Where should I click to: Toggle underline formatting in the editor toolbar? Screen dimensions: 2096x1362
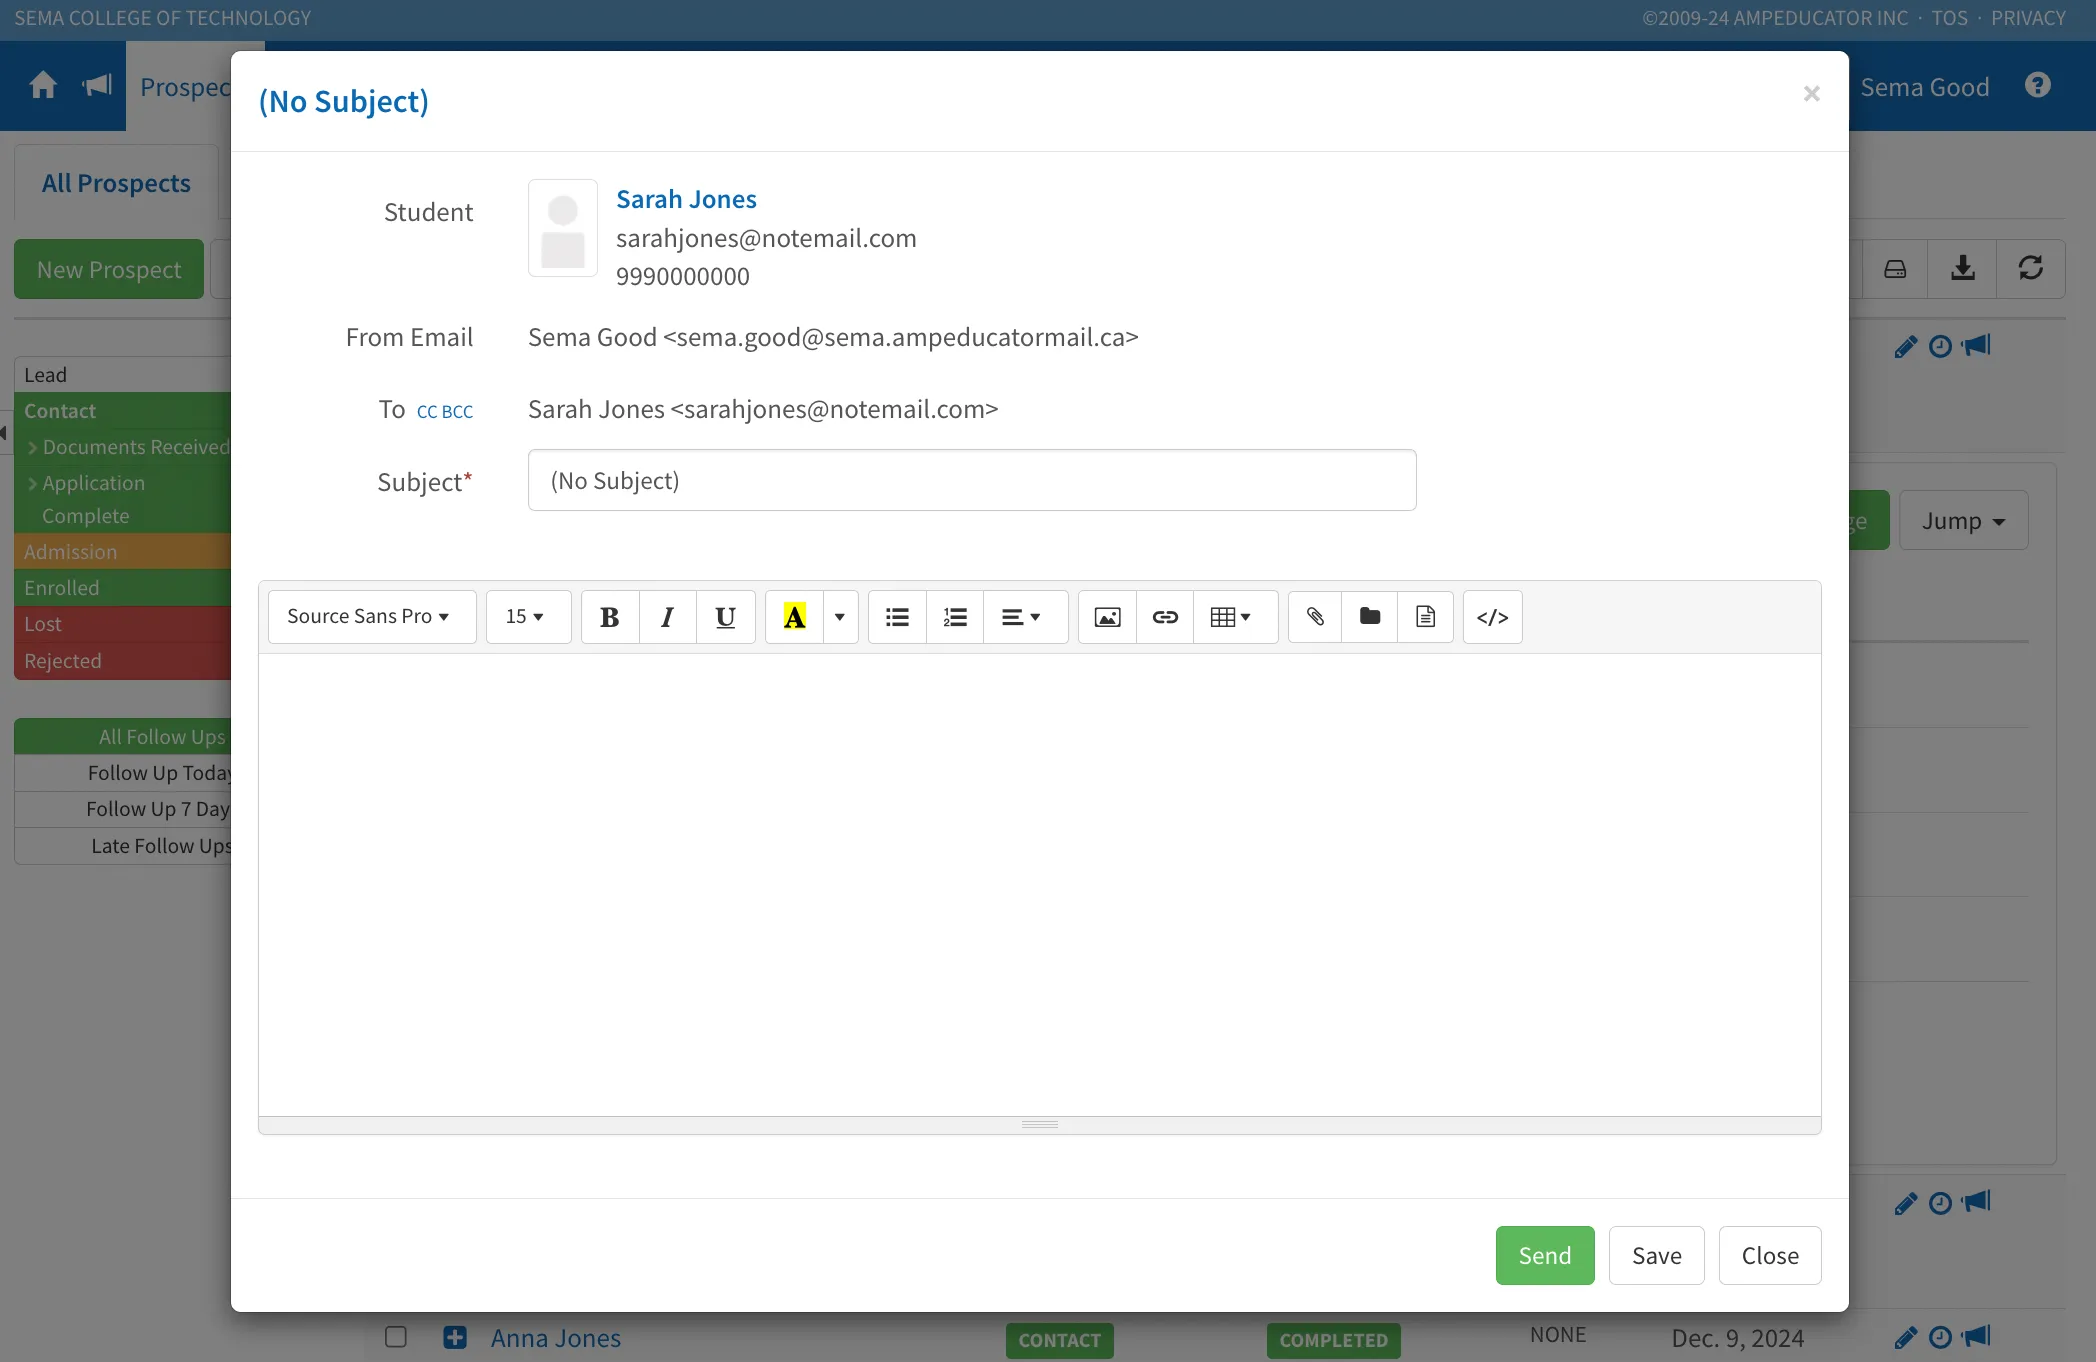click(725, 617)
